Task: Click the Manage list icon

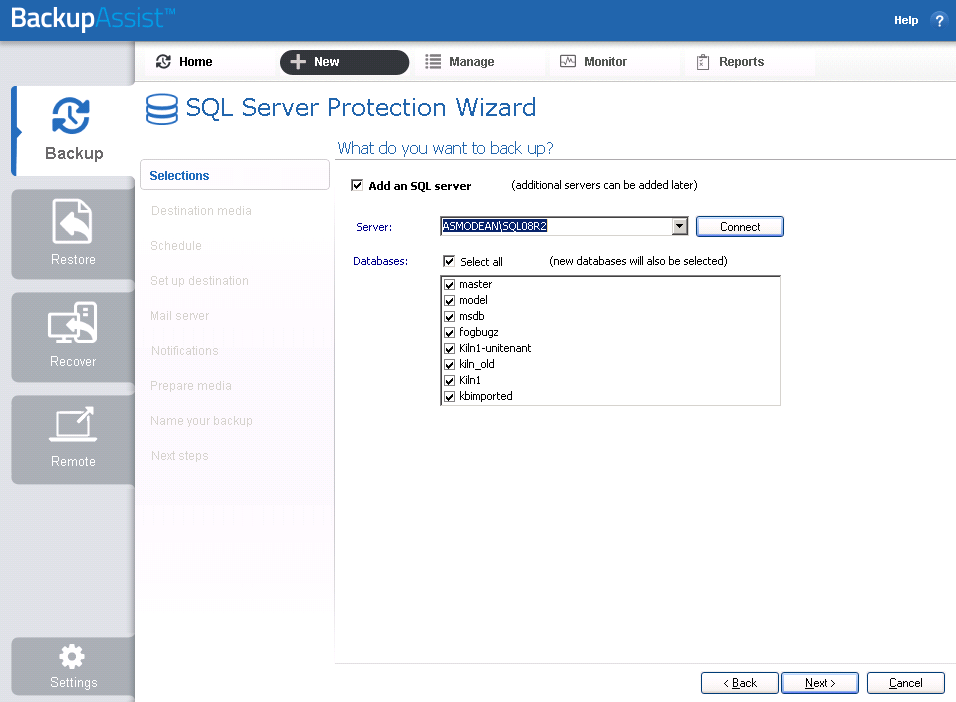Action: coord(433,62)
